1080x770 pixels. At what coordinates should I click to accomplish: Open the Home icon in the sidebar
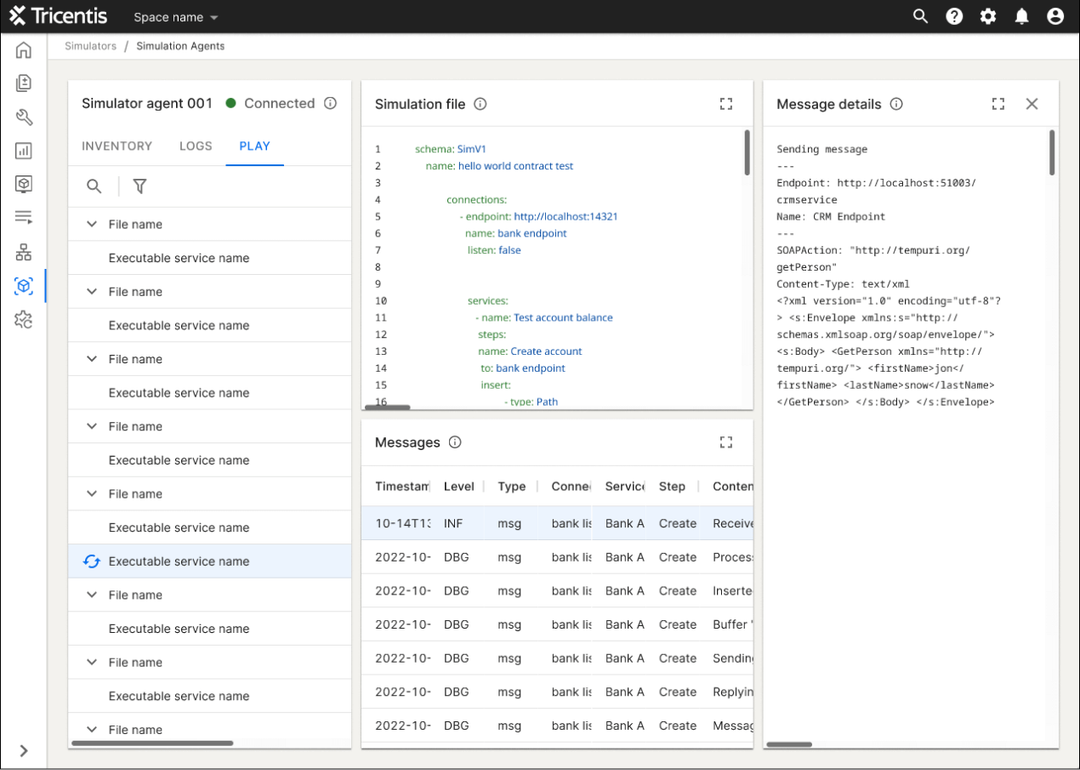point(23,50)
